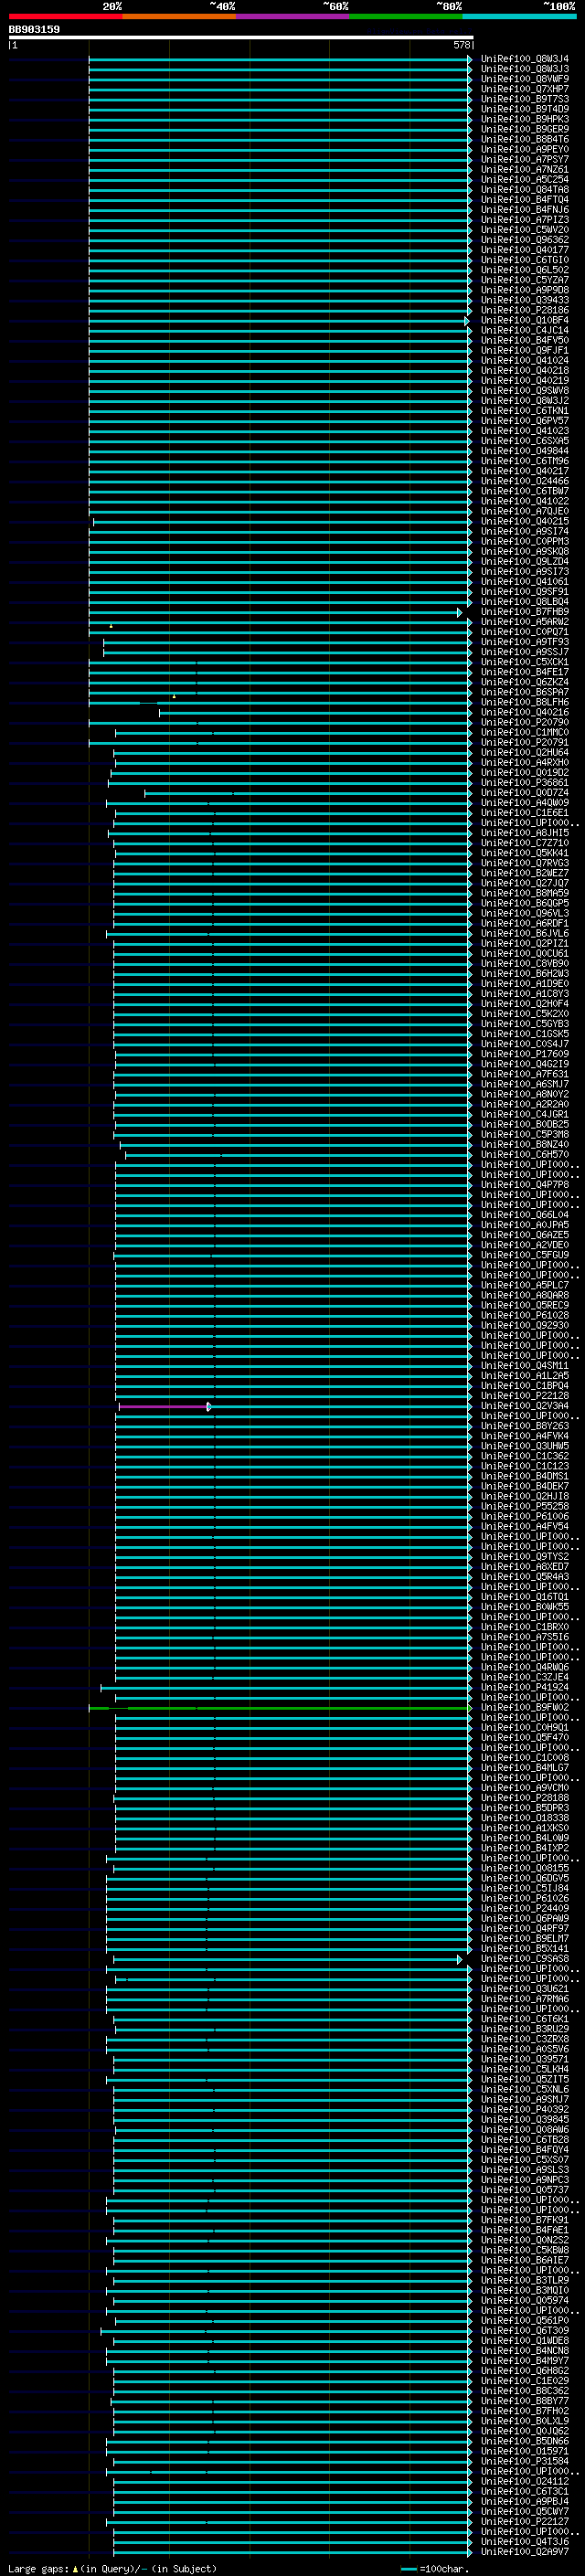
Task: Click the green ~80% identity legend segment
Action: point(406,16)
